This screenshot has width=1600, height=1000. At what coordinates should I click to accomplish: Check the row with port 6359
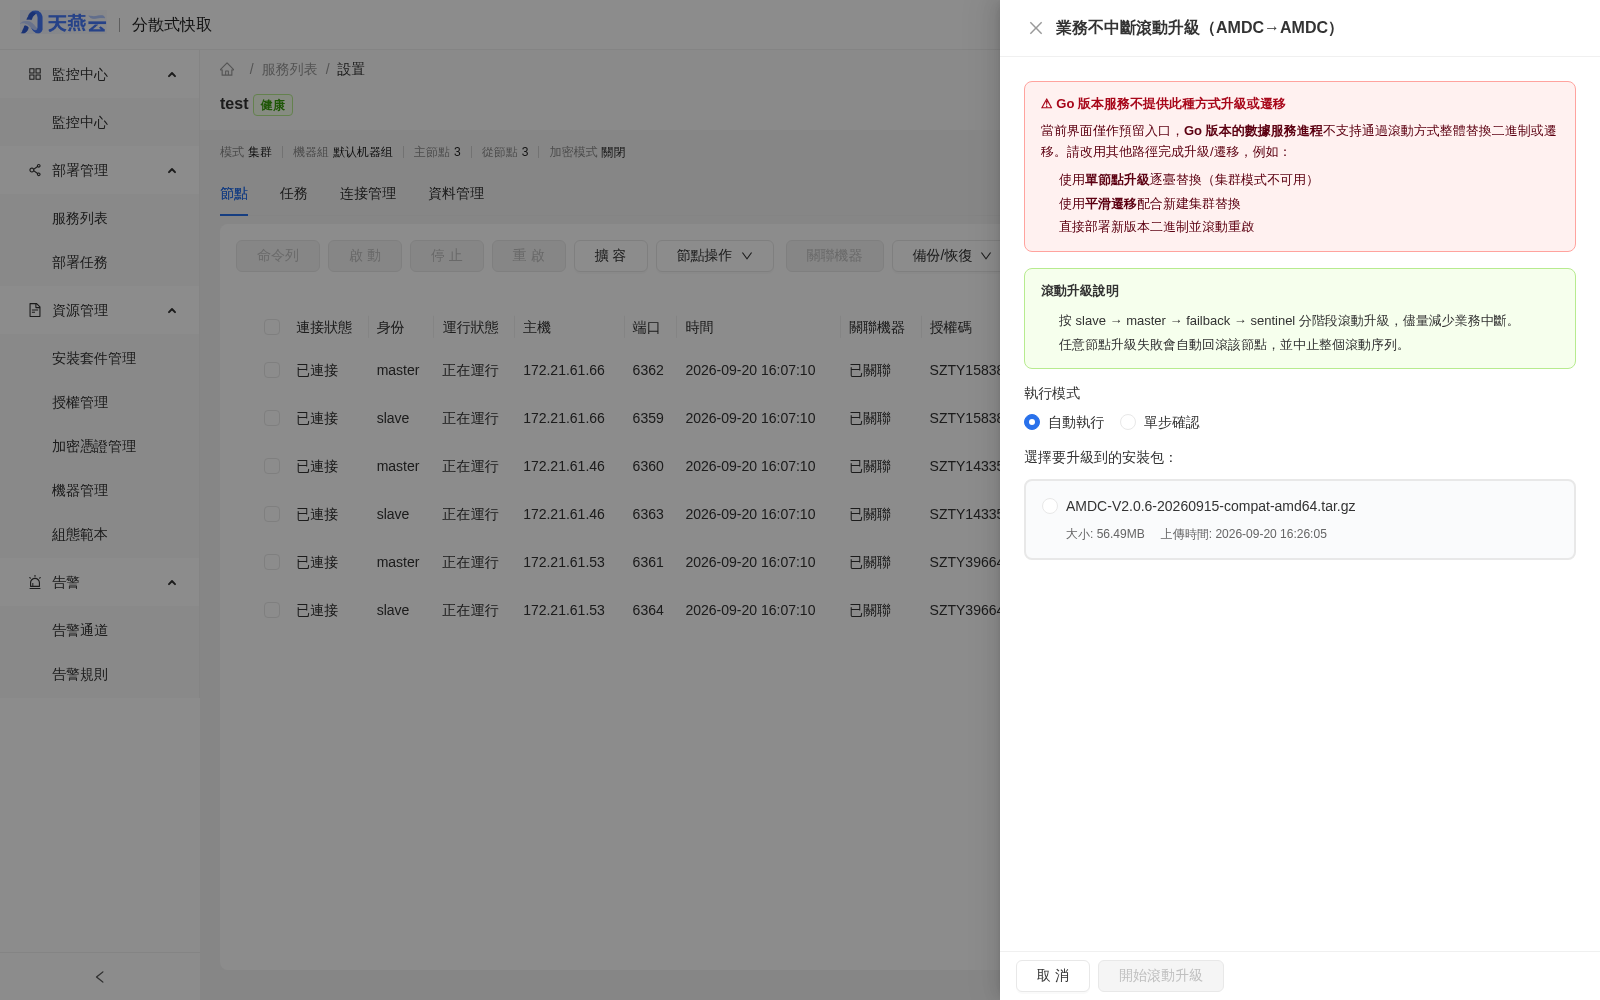[272, 418]
